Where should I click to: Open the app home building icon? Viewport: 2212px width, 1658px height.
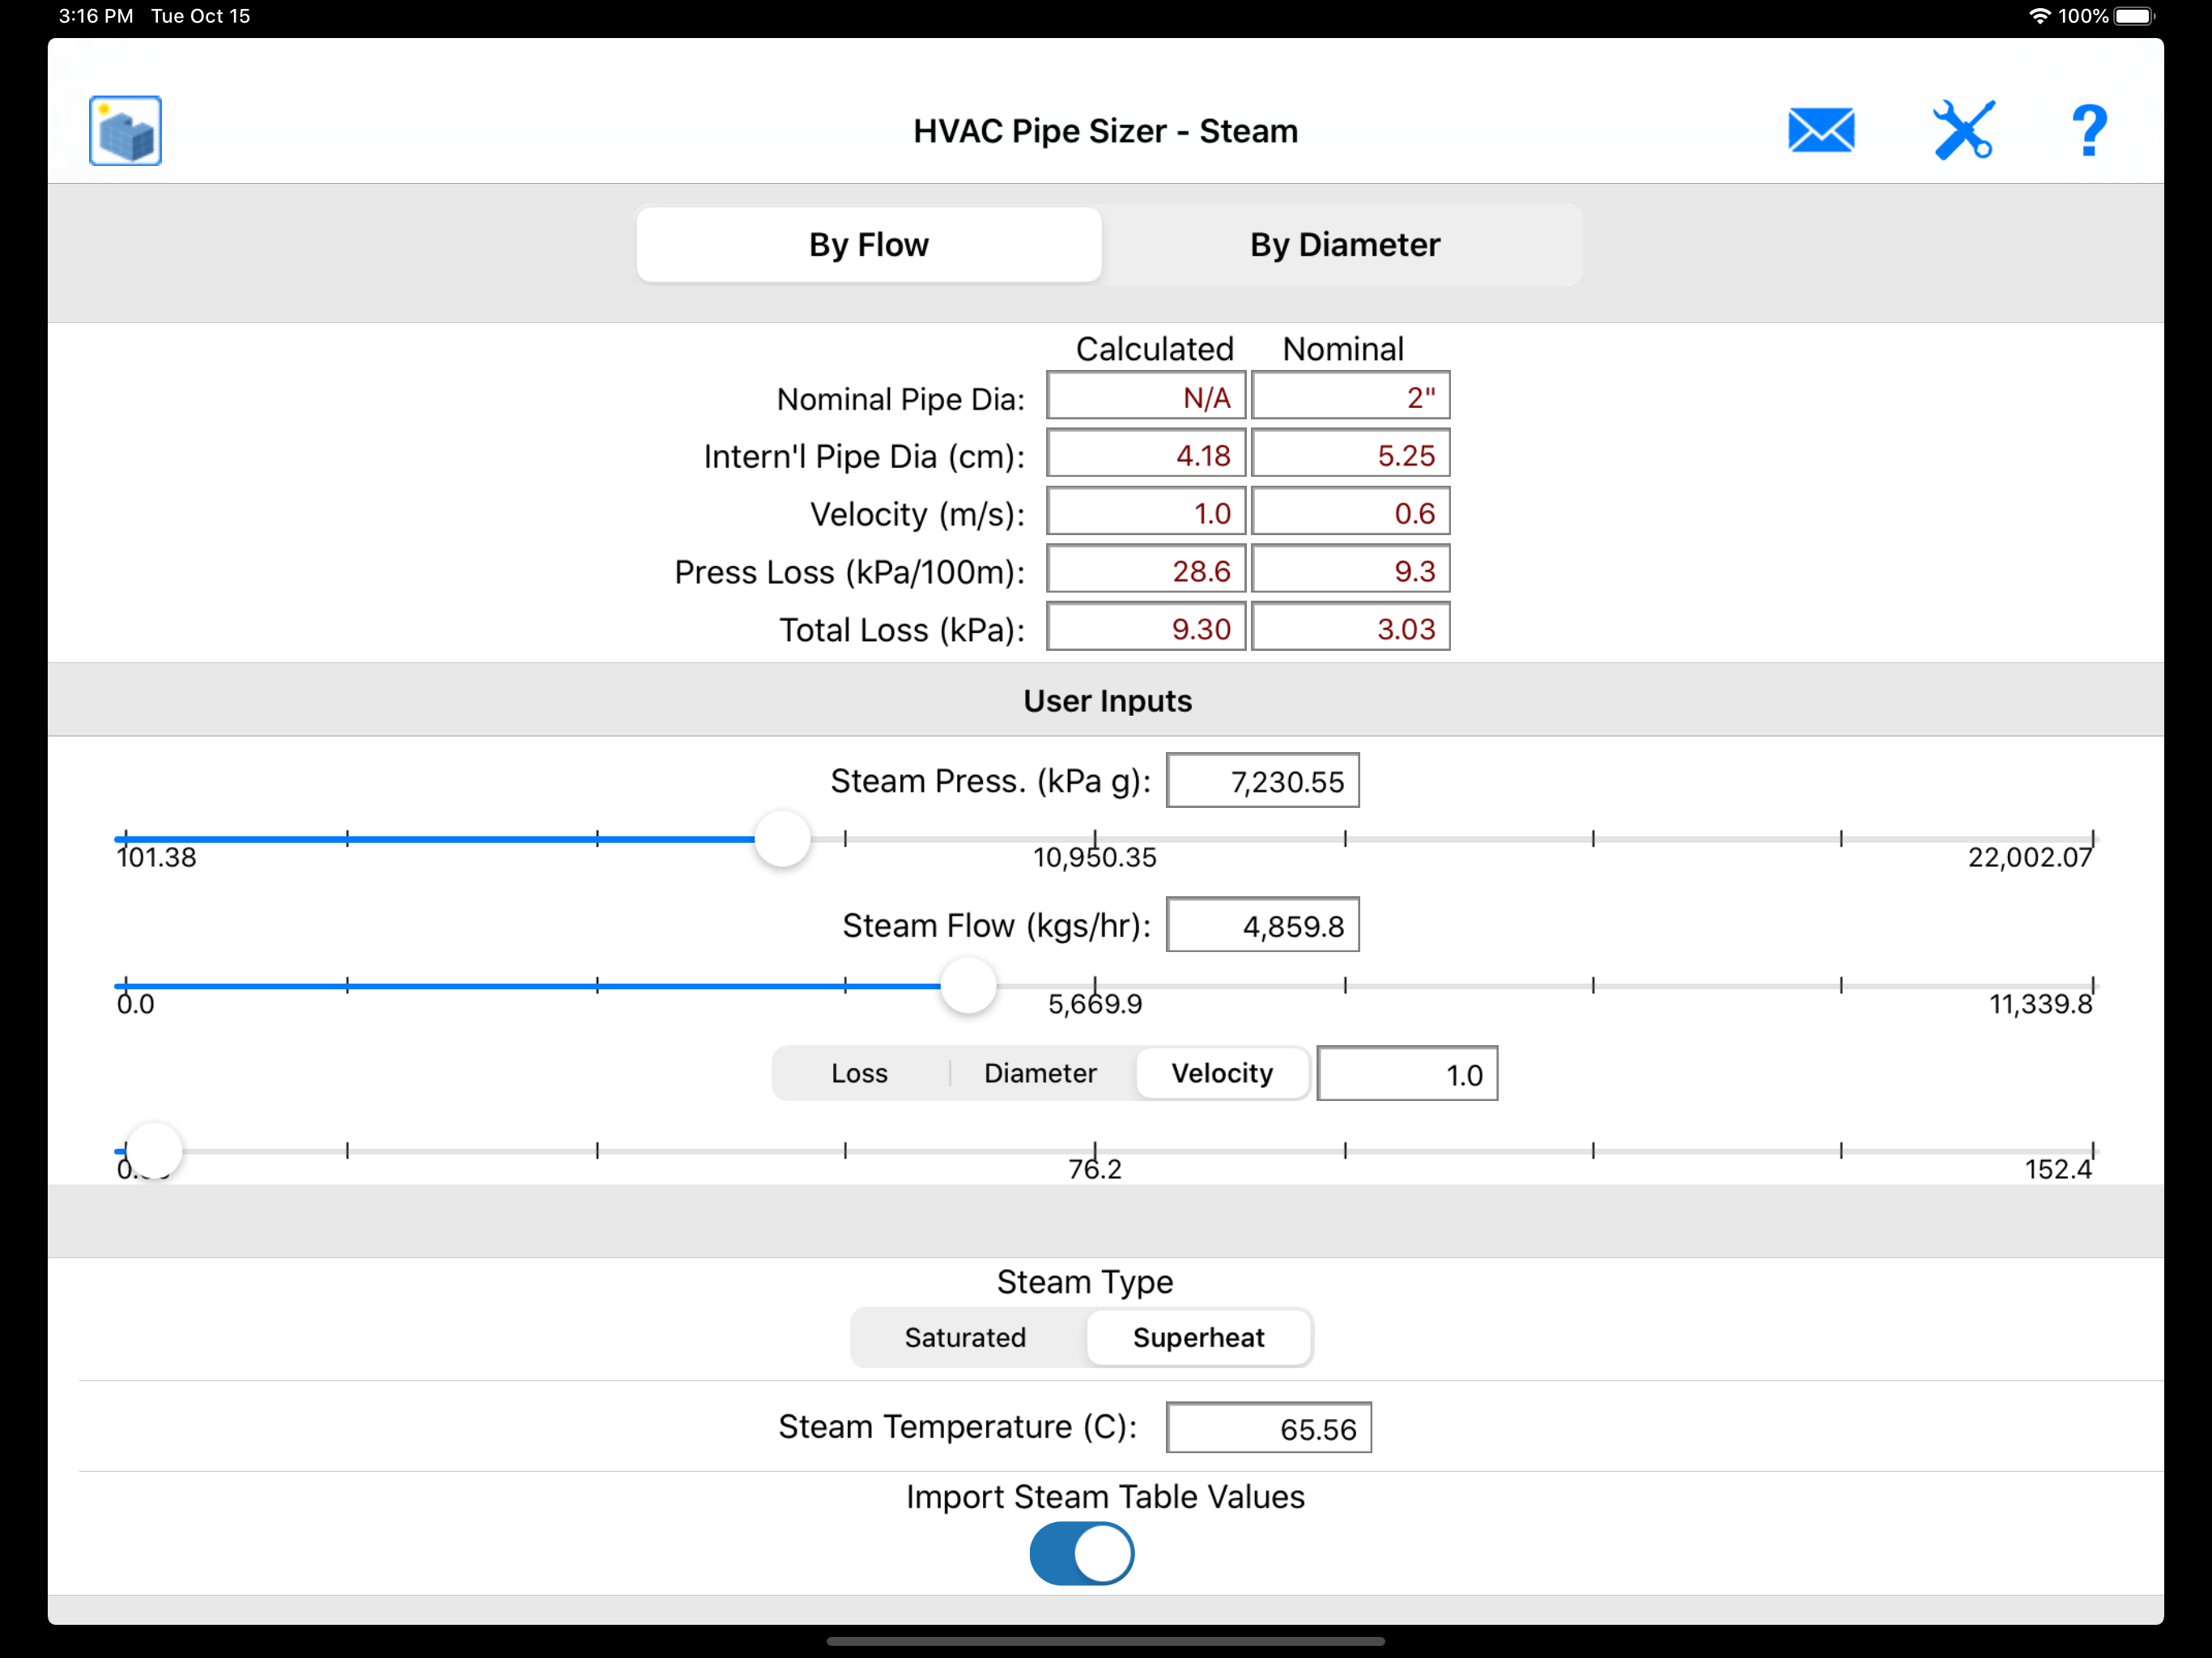click(125, 131)
